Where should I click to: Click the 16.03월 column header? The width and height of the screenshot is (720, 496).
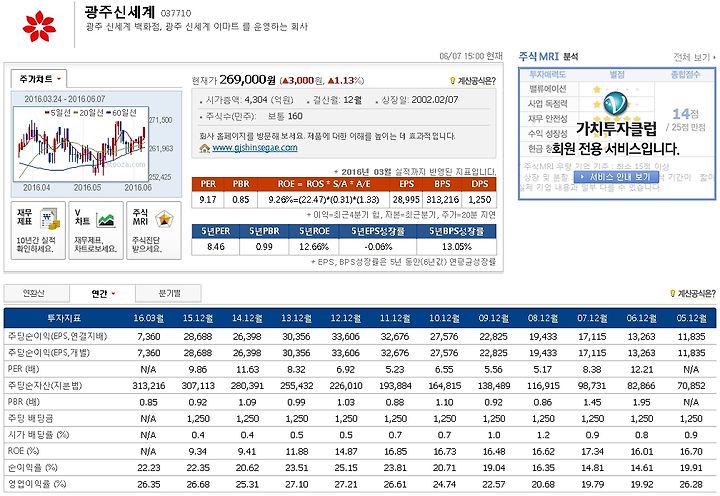pos(149,318)
